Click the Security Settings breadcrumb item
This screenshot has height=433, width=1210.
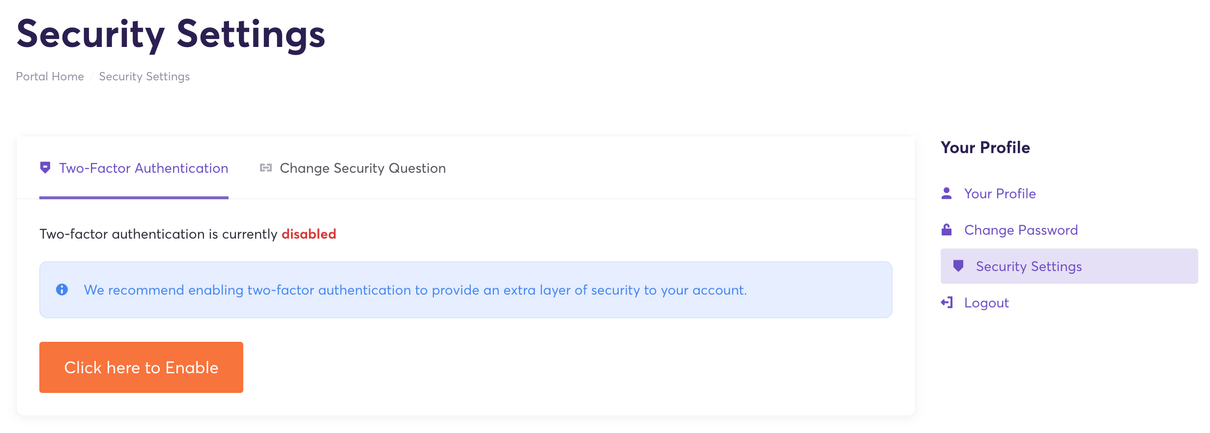coord(144,77)
